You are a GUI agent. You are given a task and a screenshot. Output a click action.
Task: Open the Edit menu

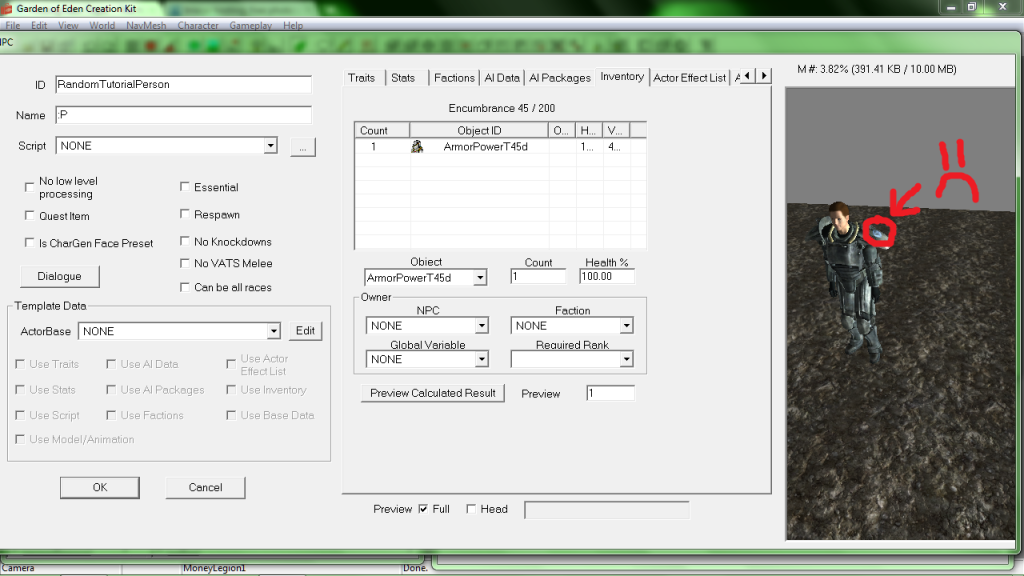(39, 25)
